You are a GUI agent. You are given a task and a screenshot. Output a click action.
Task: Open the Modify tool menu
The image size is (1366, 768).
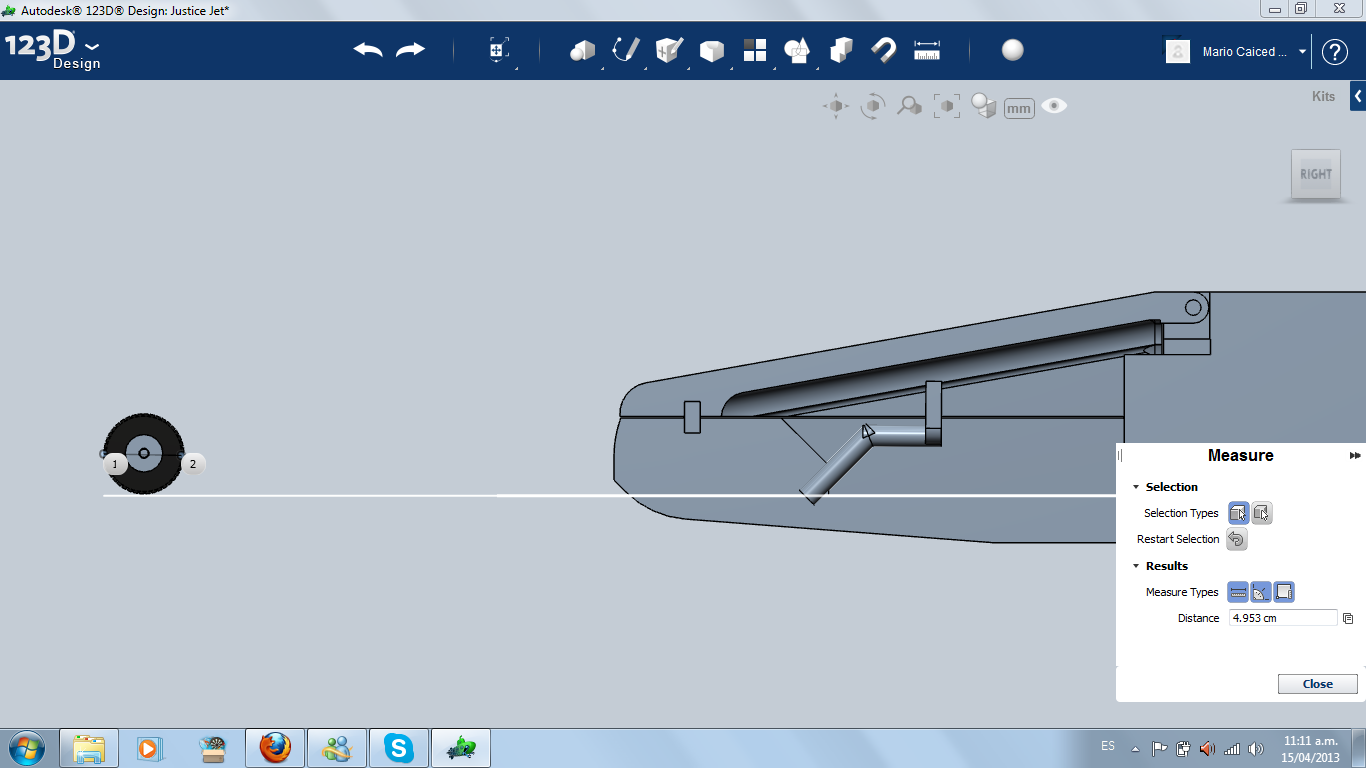712,50
